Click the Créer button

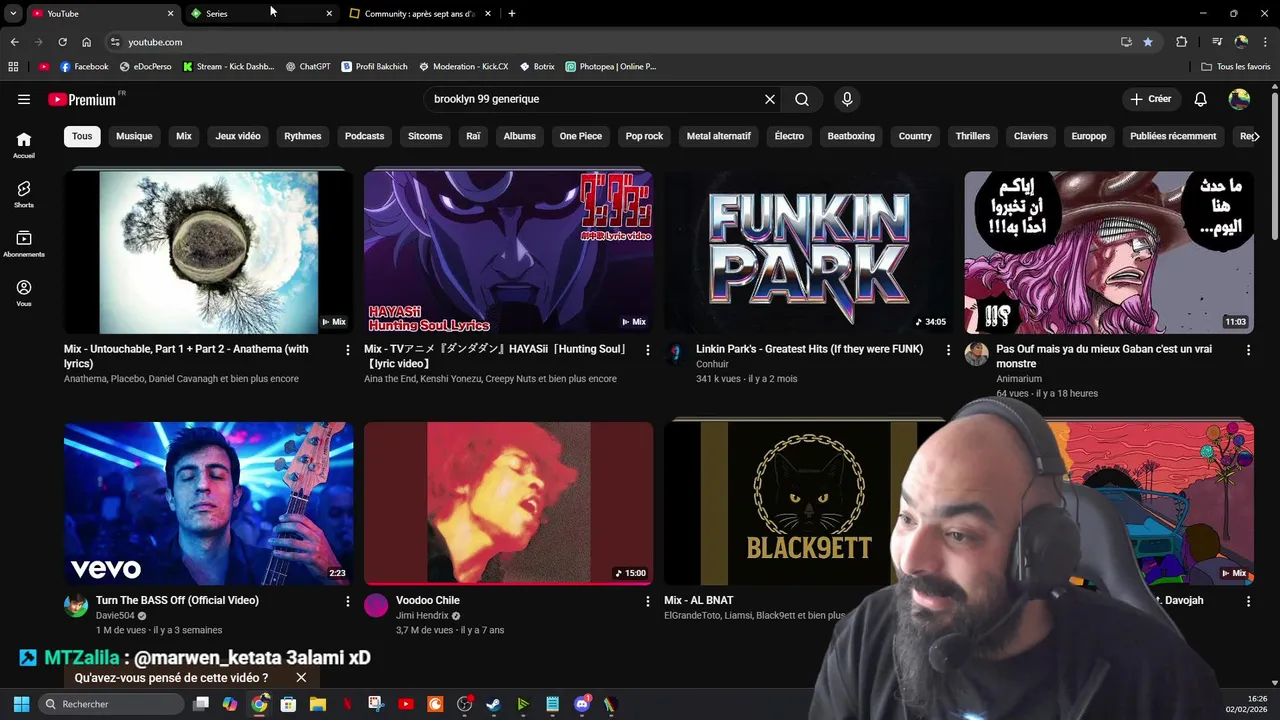tap(1150, 99)
